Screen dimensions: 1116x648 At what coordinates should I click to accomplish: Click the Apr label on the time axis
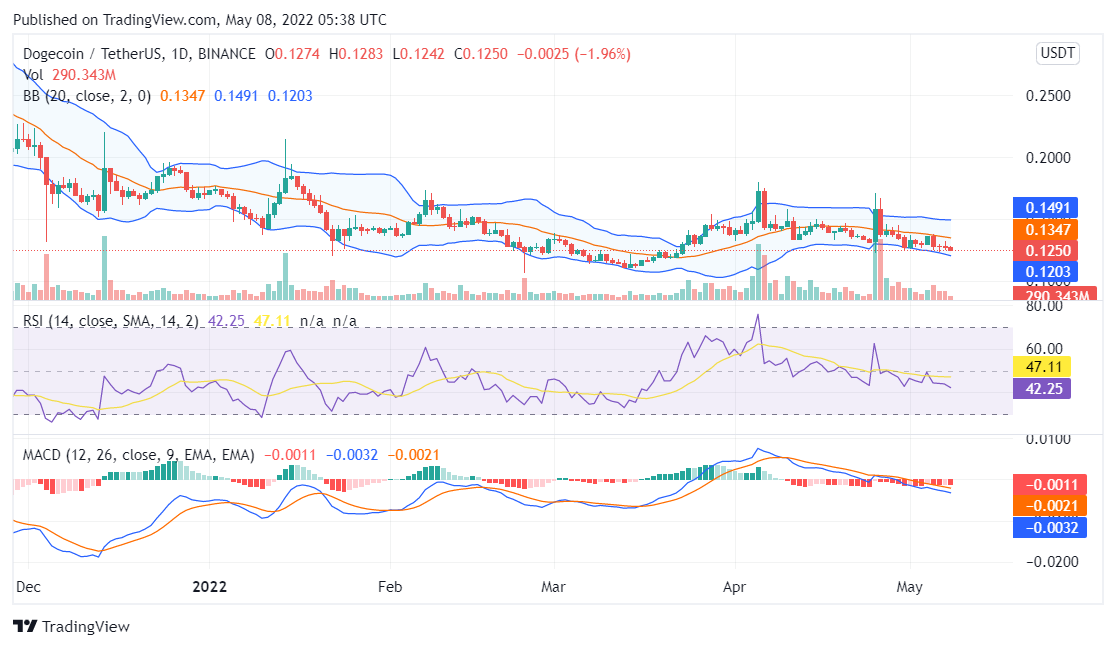[735, 588]
